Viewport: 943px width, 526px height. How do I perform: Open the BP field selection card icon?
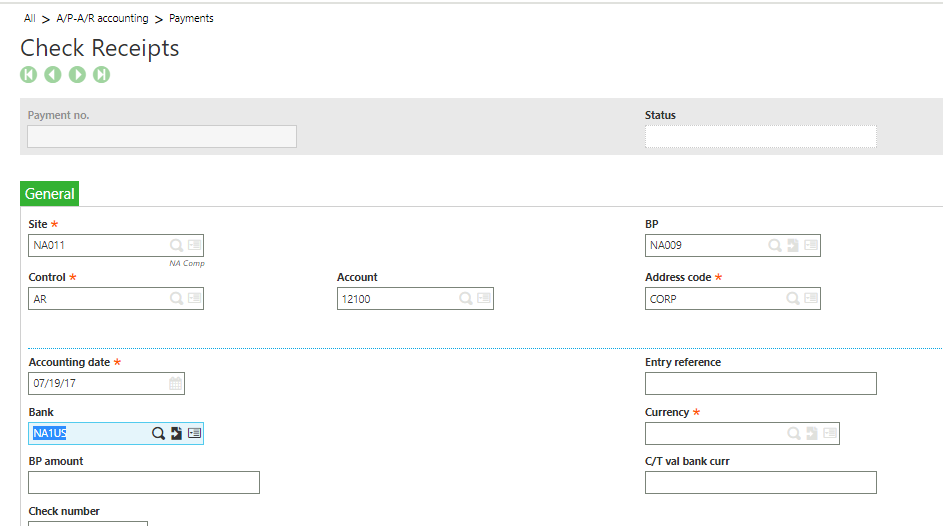point(811,245)
